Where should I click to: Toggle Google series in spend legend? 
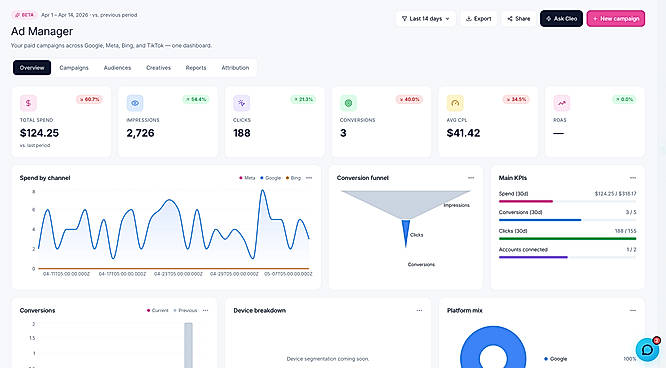pyautogui.click(x=271, y=178)
